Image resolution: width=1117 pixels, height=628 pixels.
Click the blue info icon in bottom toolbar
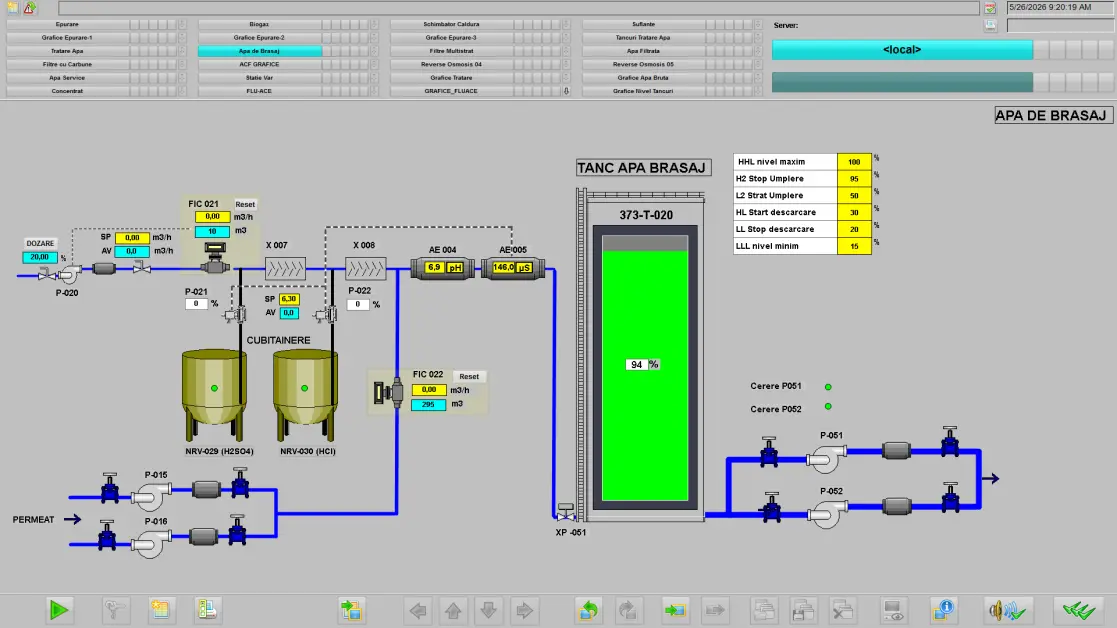point(943,610)
